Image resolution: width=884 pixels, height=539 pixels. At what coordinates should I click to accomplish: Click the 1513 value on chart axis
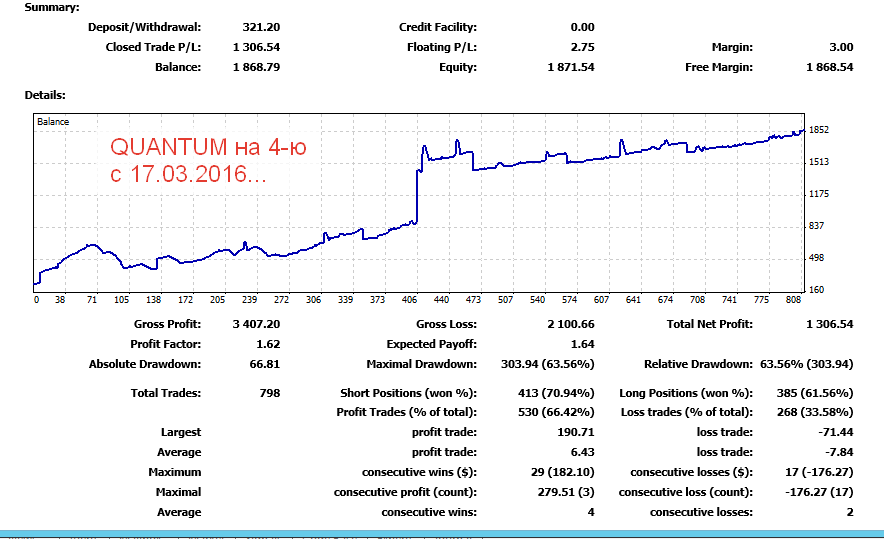pos(819,162)
